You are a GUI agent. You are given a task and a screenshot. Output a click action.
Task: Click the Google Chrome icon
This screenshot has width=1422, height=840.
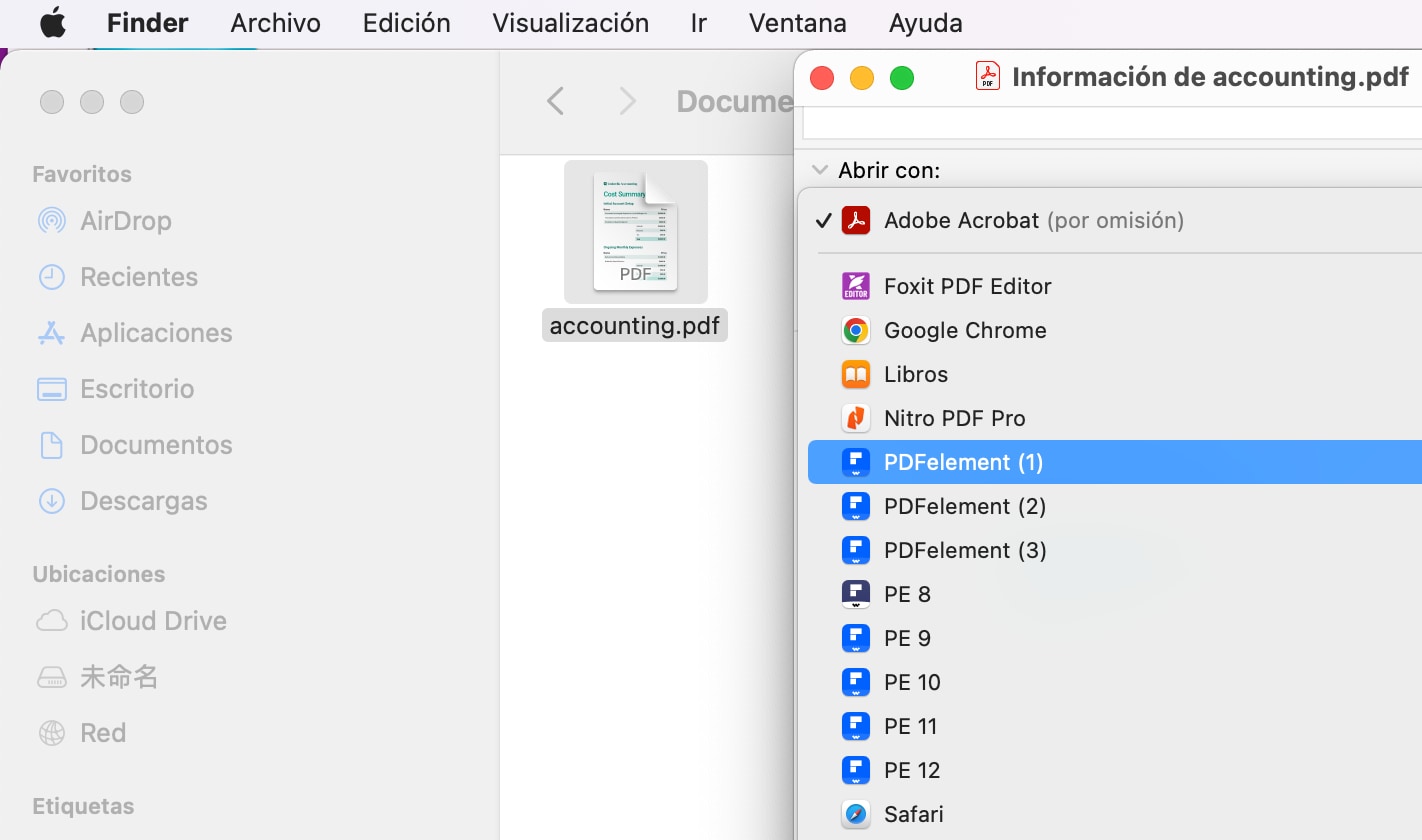click(856, 330)
